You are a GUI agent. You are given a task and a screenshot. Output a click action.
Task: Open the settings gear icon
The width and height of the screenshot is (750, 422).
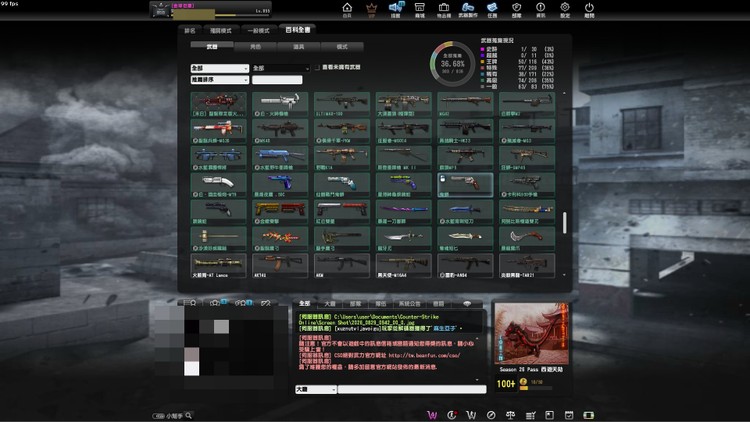[565, 9]
